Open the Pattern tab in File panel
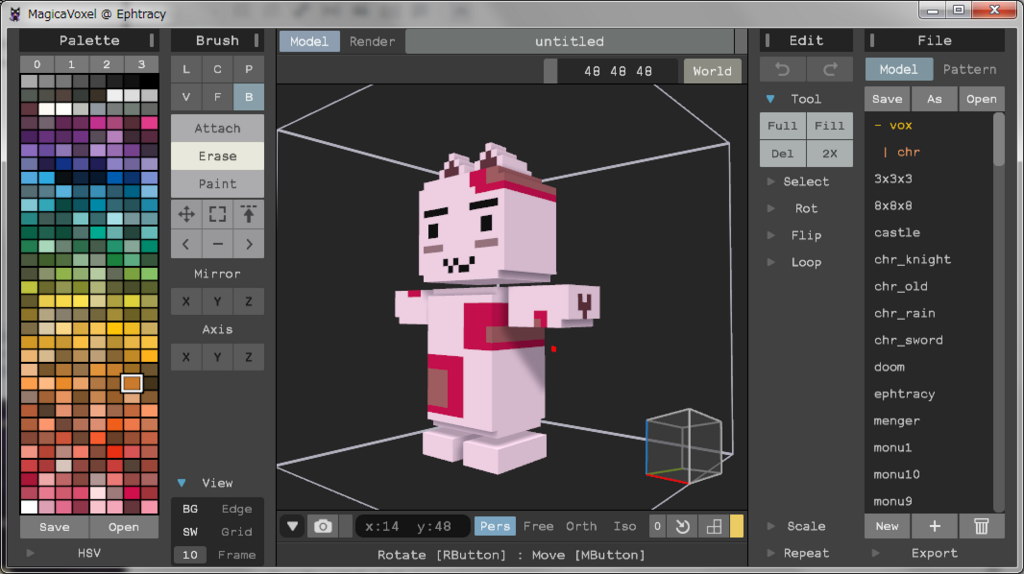1024x574 pixels. click(969, 69)
